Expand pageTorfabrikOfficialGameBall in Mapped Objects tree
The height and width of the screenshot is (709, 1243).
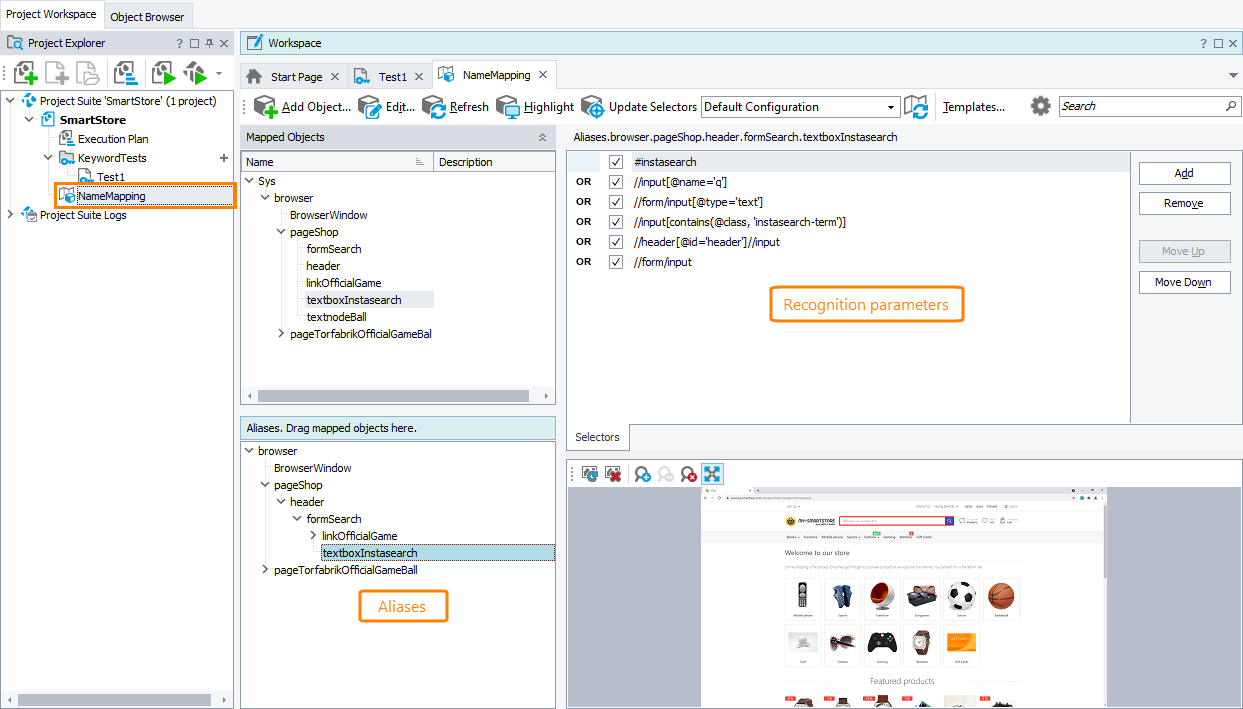pos(281,334)
